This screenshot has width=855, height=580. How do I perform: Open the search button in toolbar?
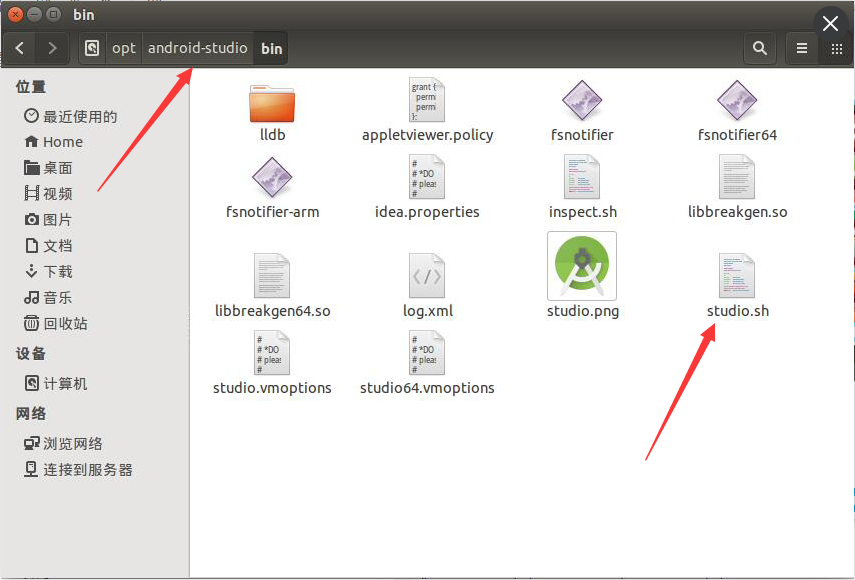pos(760,48)
